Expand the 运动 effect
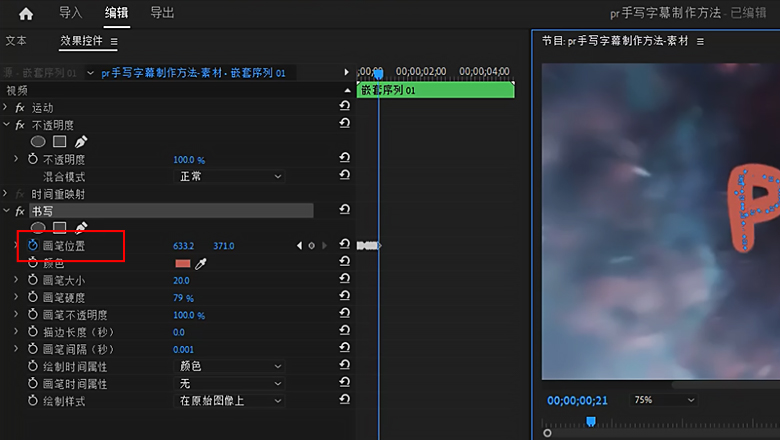Screen dimensions: 780x440 pos(5,107)
